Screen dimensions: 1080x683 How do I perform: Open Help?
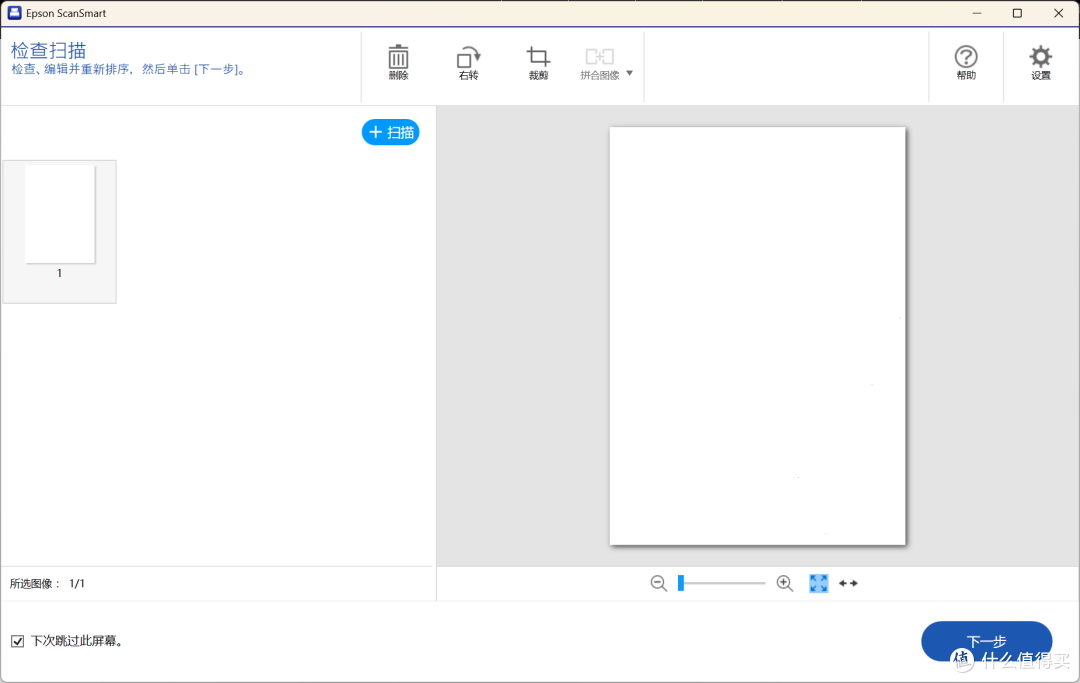coord(966,63)
